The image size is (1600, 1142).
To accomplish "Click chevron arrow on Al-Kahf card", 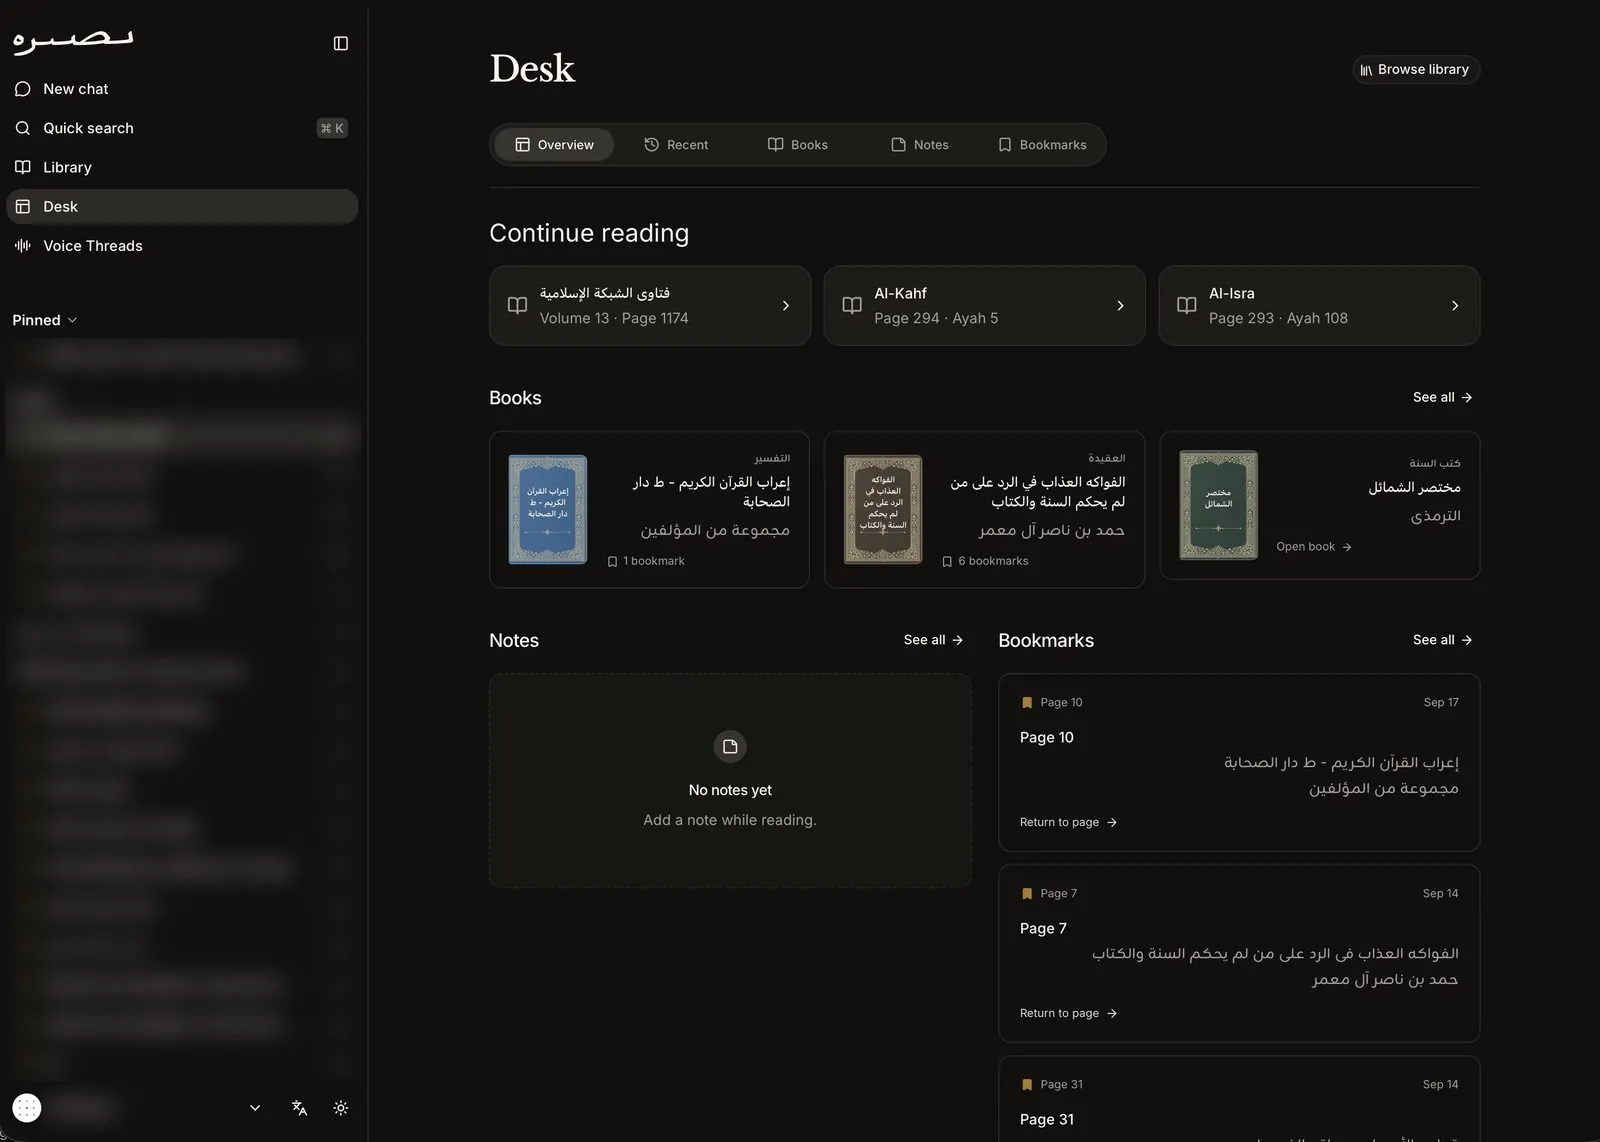I will pos(1120,306).
